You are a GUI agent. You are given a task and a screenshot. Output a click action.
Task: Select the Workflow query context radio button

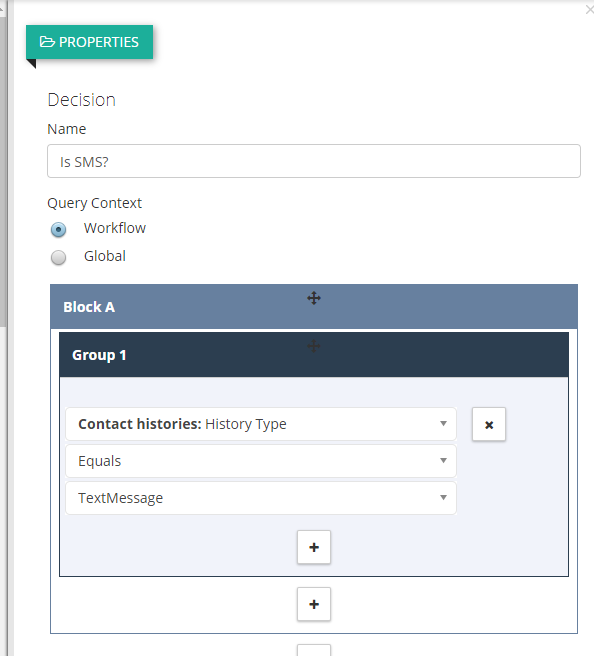(x=59, y=229)
